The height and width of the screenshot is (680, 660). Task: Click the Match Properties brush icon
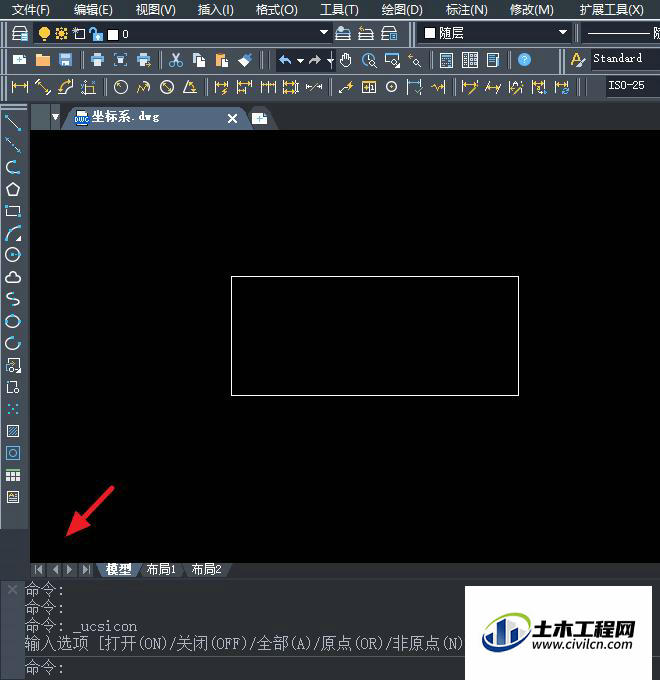(245, 60)
